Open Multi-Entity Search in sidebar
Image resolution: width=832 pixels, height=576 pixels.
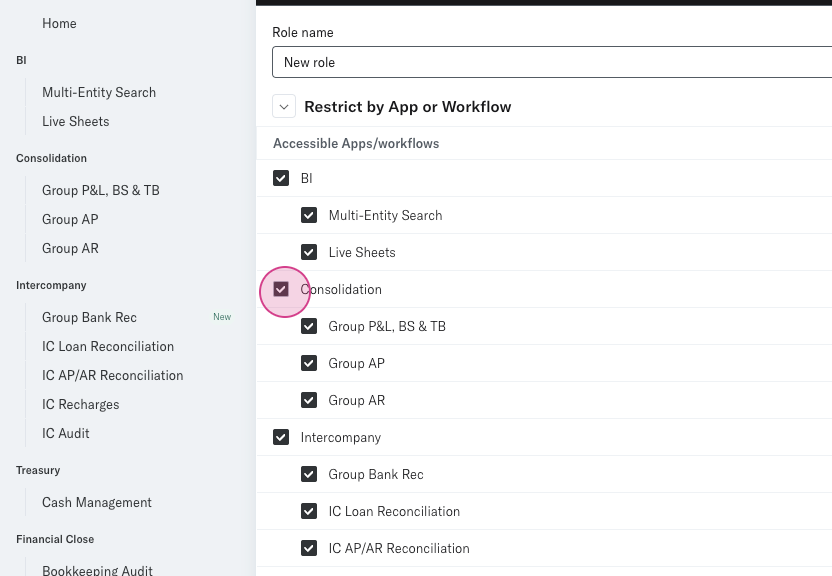(99, 92)
